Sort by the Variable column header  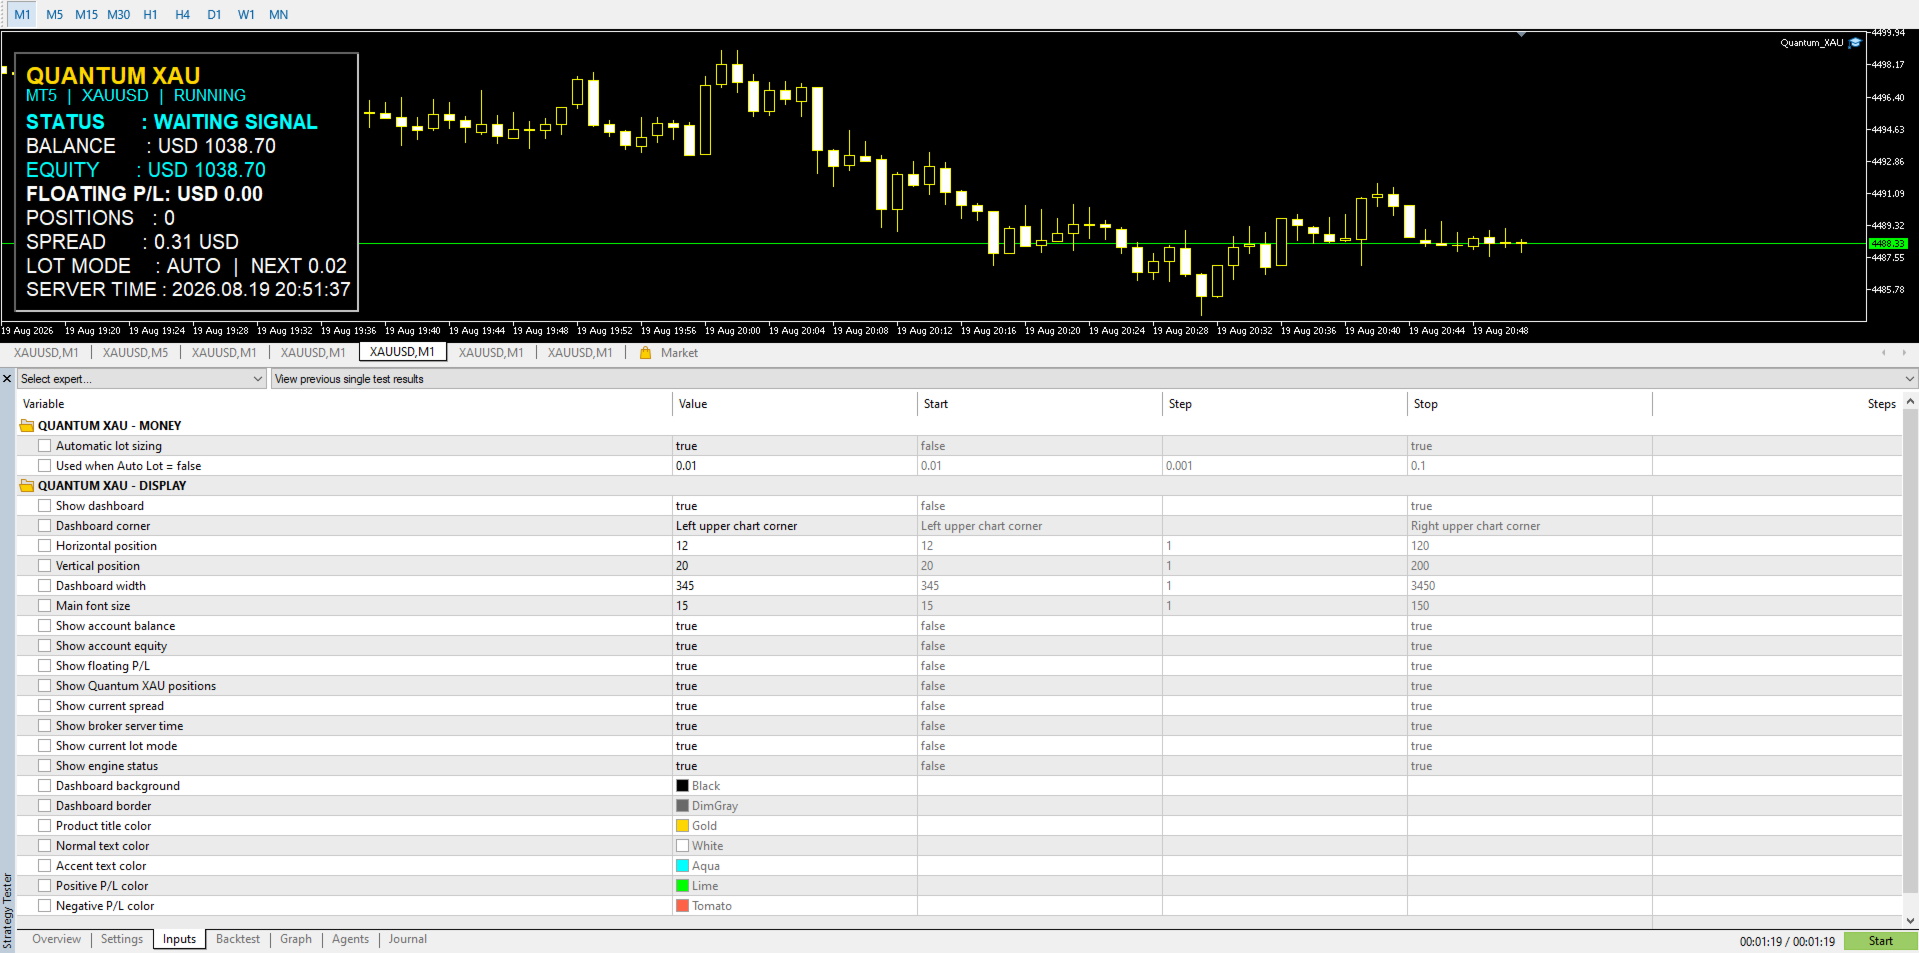(344, 404)
